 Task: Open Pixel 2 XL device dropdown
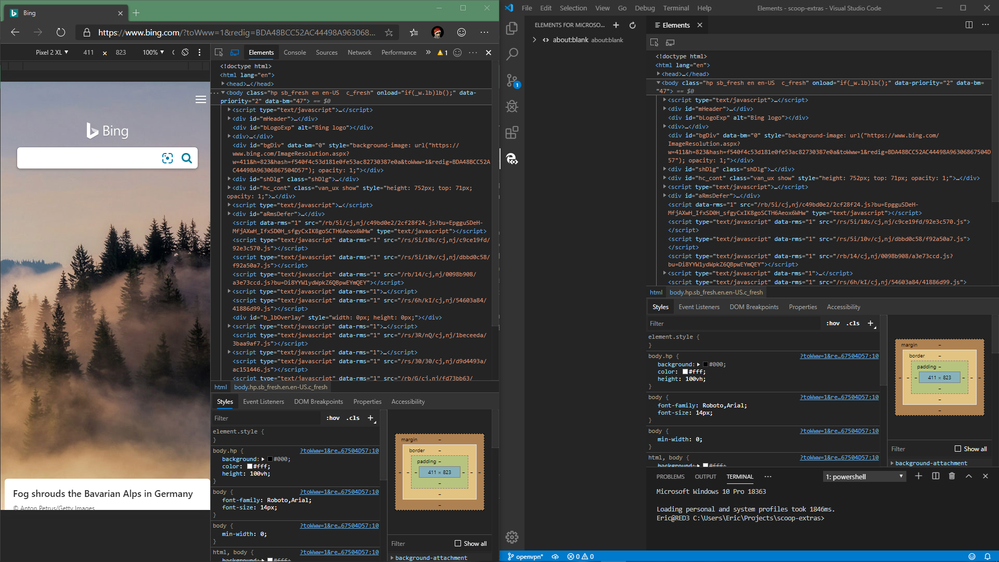tap(52, 52)
